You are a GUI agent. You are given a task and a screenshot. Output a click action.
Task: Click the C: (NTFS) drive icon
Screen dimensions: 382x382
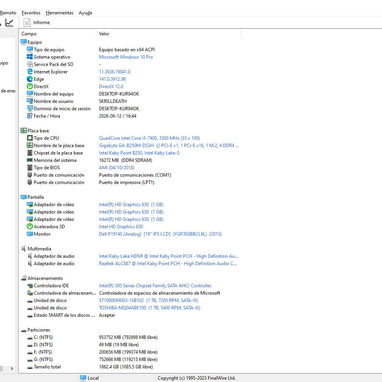(30, 337)
